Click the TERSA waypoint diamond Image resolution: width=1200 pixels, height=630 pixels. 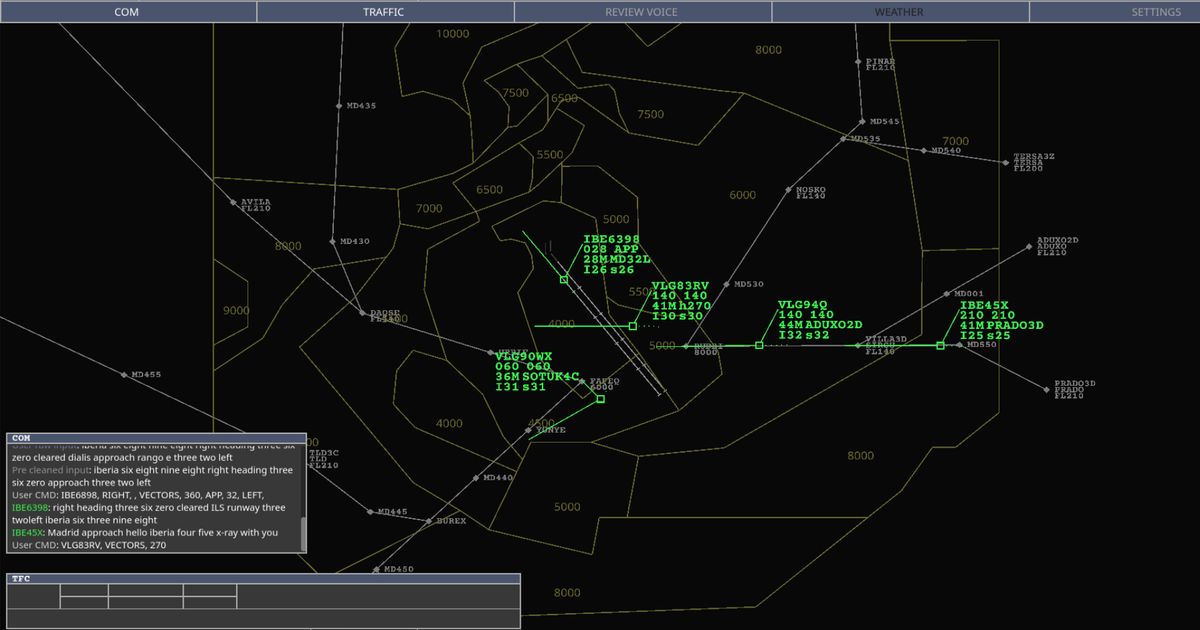tap(1006, 162)
